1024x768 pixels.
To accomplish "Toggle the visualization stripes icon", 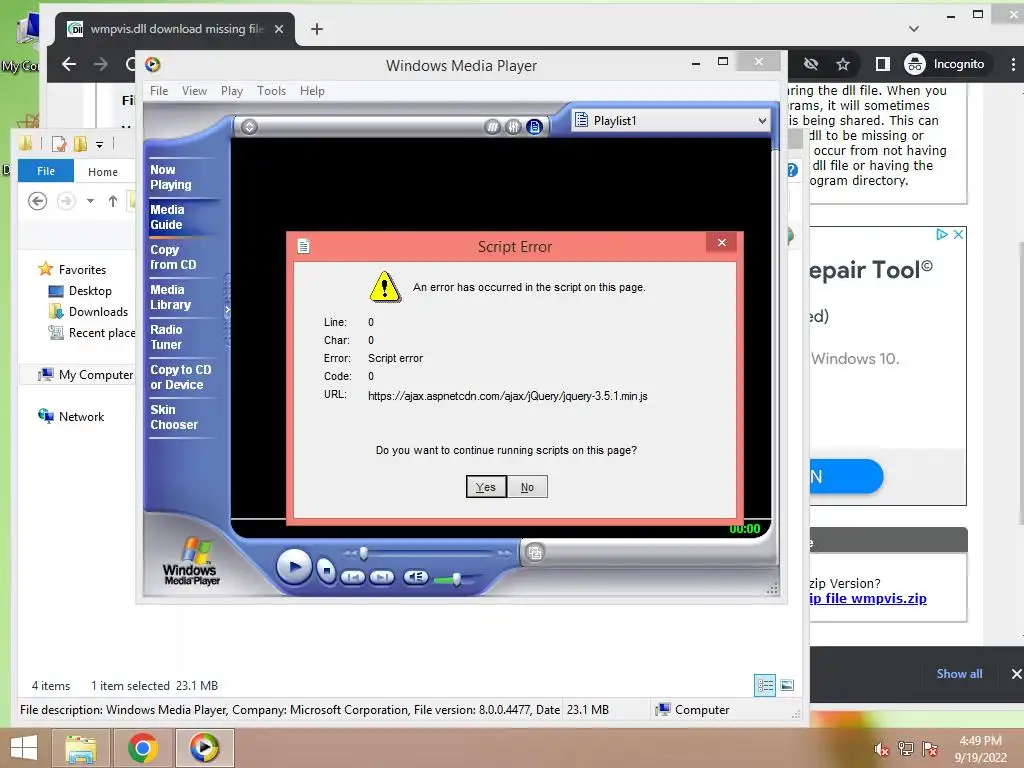I will (493, 127).
